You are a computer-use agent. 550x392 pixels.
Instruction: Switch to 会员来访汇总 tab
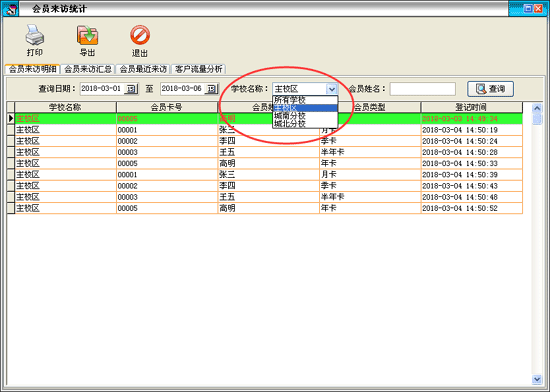coord(88,69)
